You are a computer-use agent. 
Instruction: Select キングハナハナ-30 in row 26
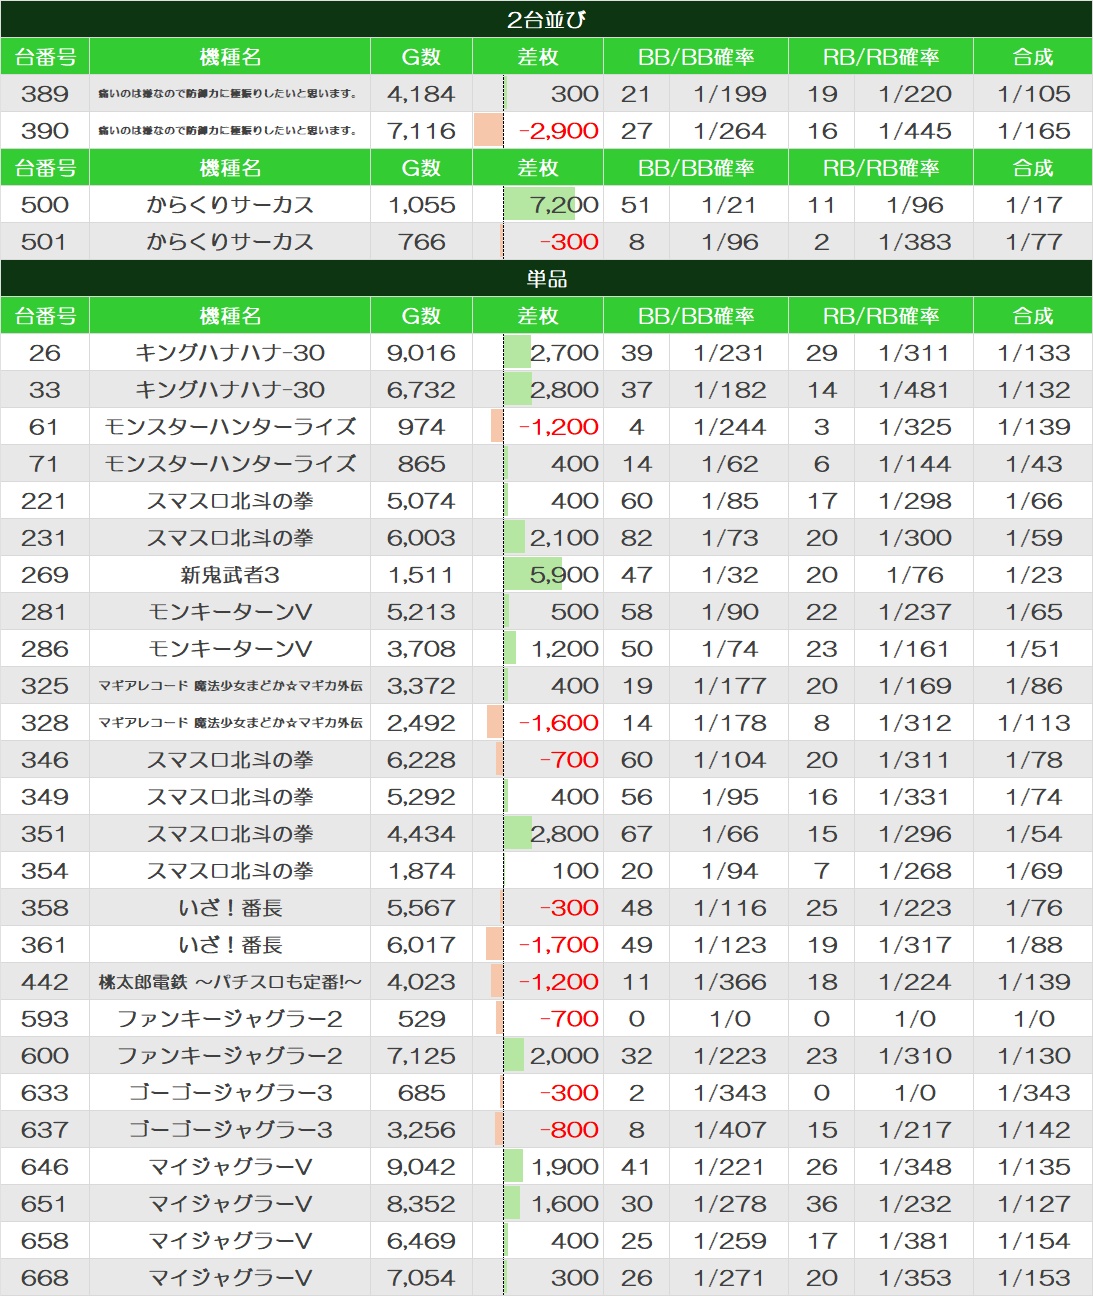tap(230, 353)
